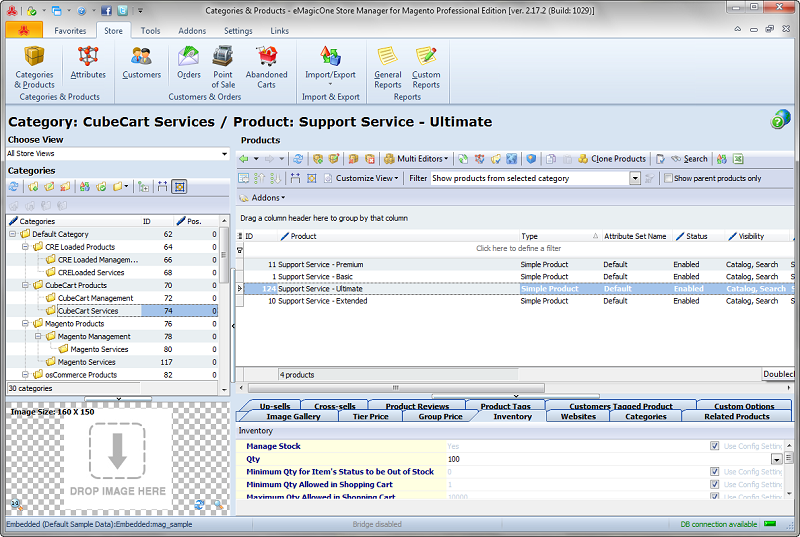Click the green back arrow in products toolbar
This screenshot has height=537, width=800.
pyautogui.click(x=244, y=159)
